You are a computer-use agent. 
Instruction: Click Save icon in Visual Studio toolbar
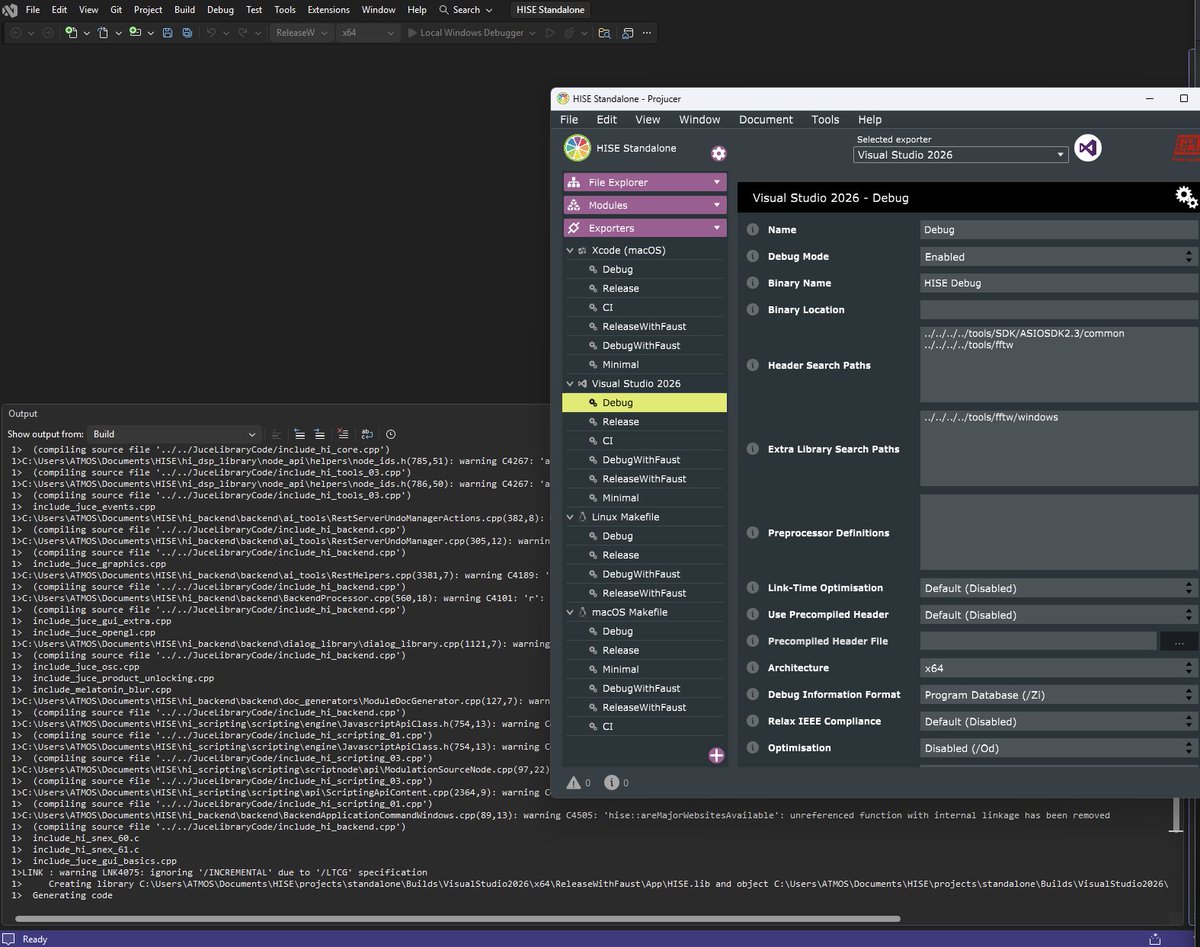(x=167, y=33)
